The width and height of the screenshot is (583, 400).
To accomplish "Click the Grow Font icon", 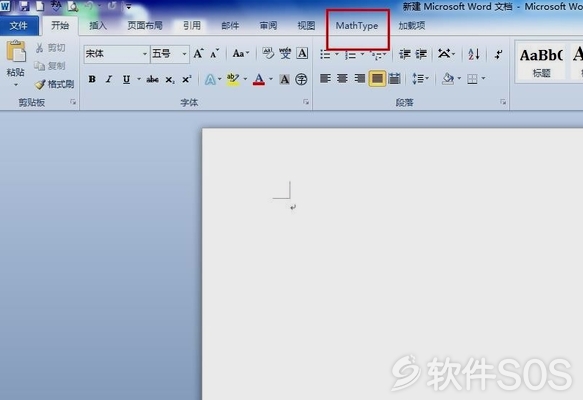I will click(199, 54).
